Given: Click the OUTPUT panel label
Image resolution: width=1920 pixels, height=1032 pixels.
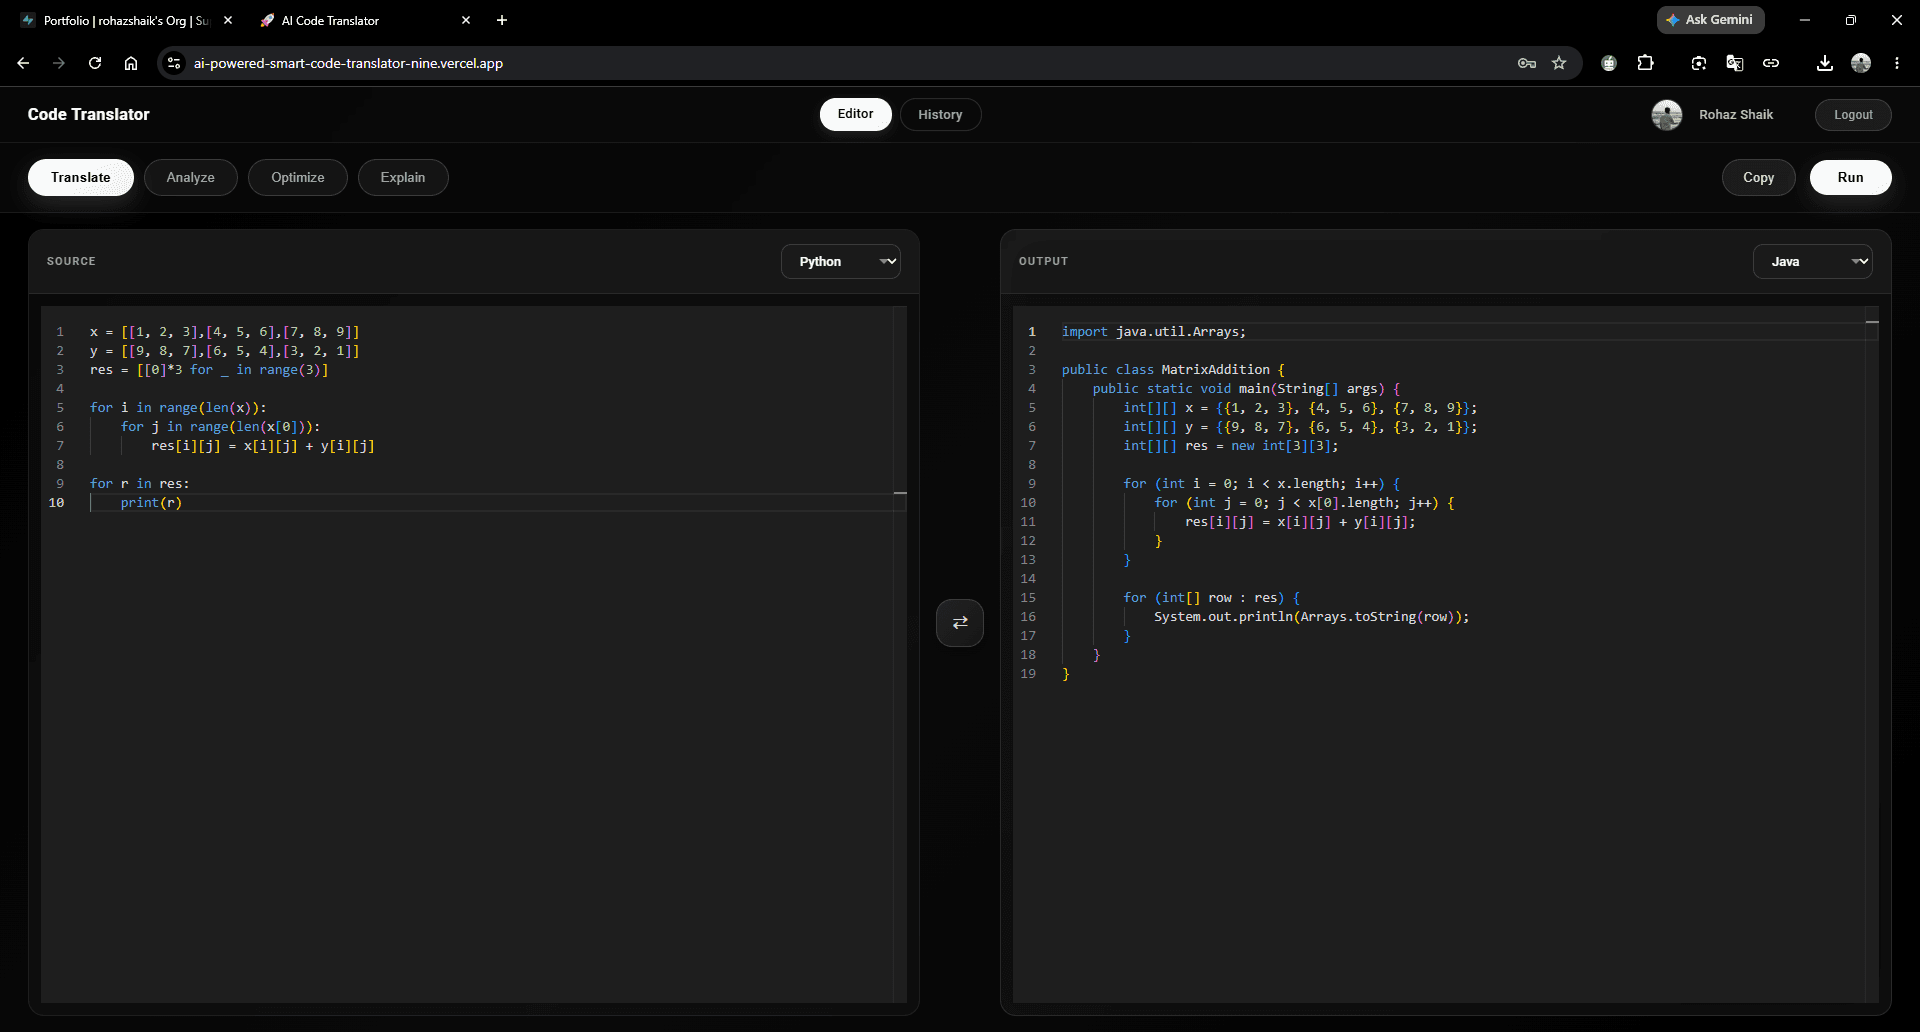Looking at the screenshot, I should pos(1043,261).
